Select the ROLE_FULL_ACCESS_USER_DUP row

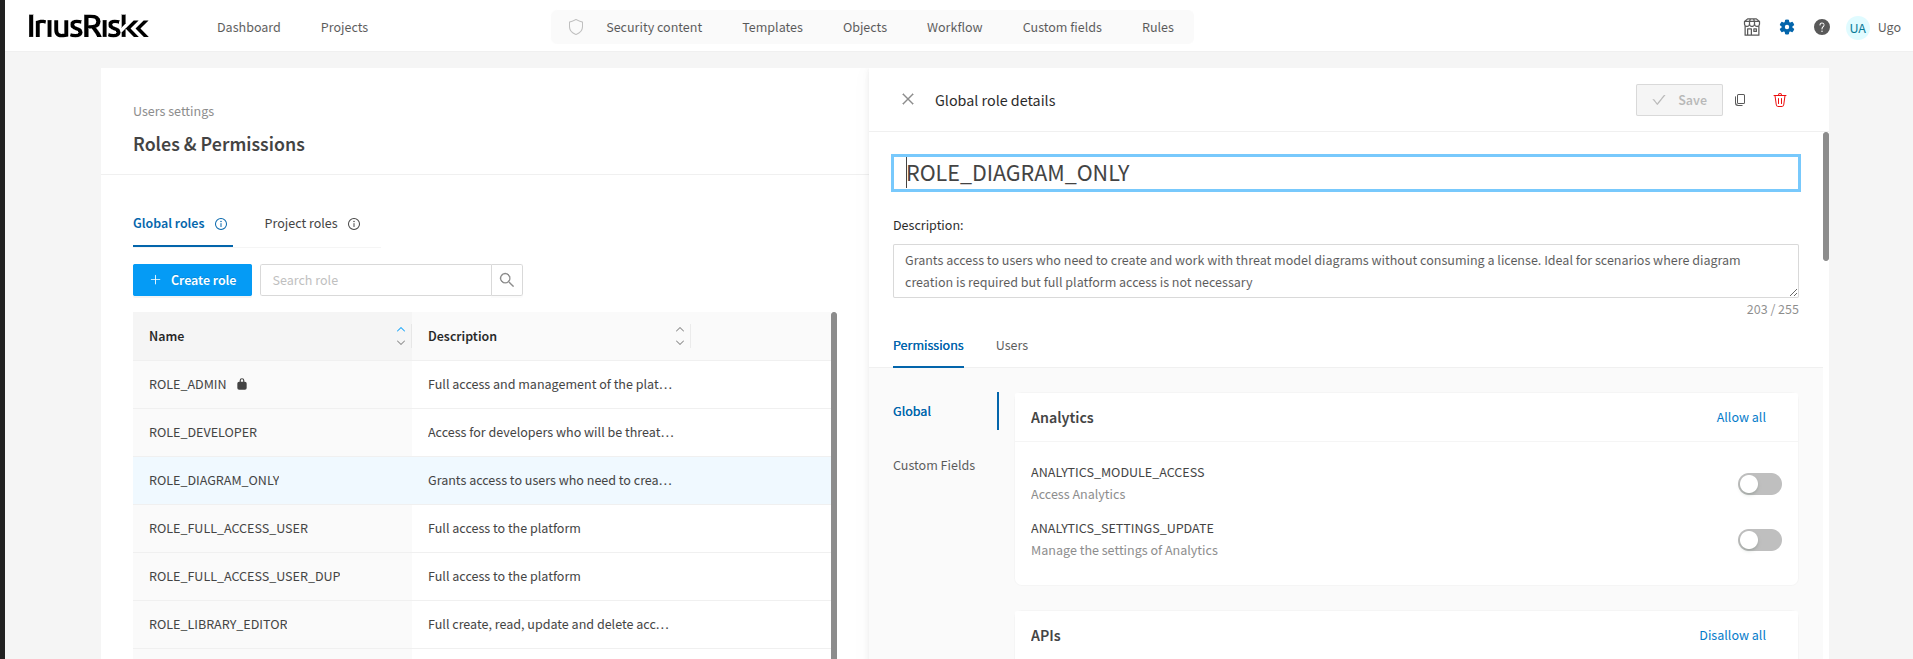pos(482,576)
